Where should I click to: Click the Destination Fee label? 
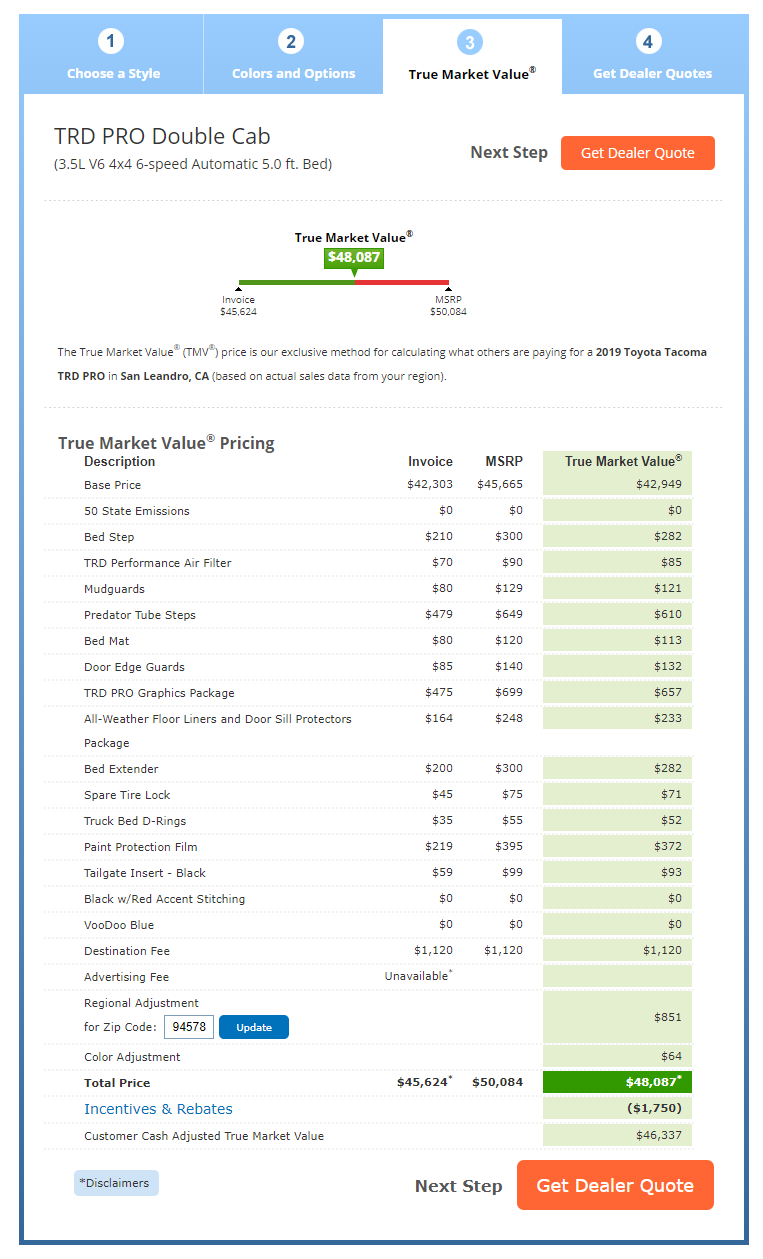pos(127,951)
